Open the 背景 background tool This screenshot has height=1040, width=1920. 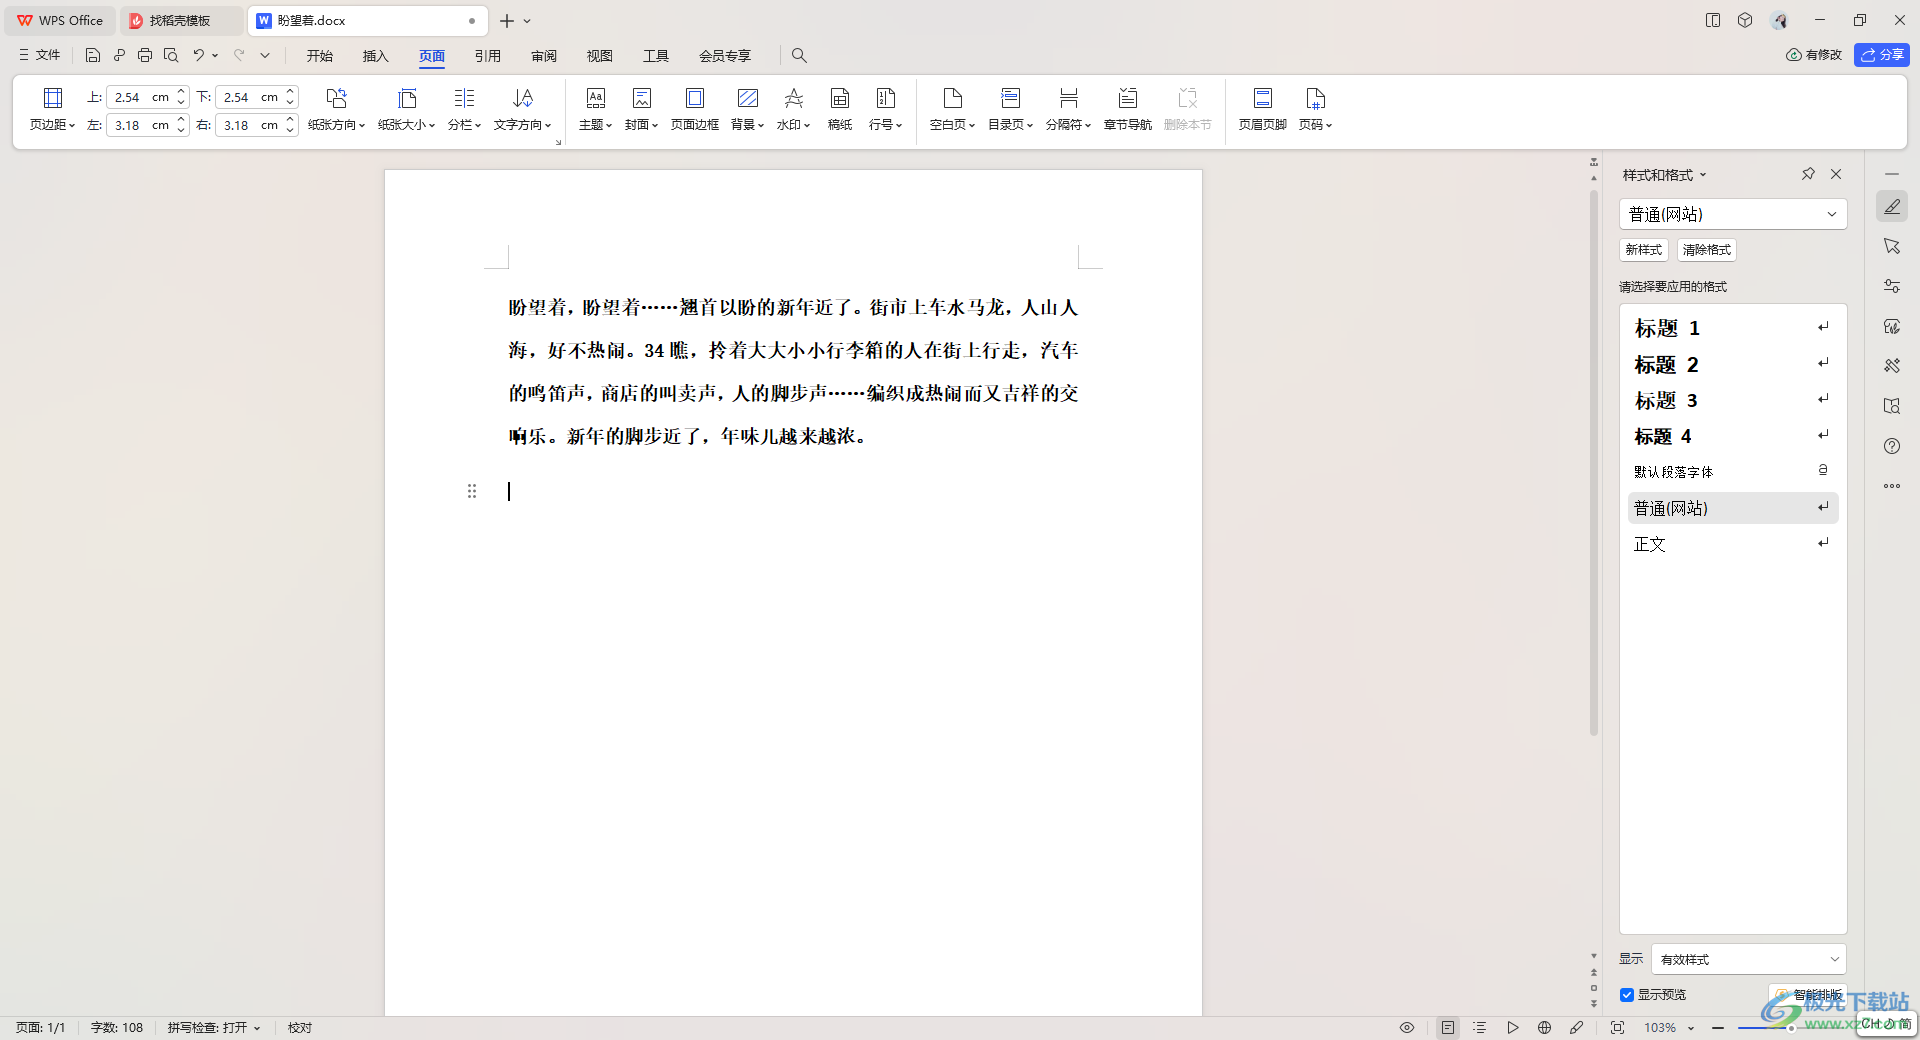(x=747, y=109)
